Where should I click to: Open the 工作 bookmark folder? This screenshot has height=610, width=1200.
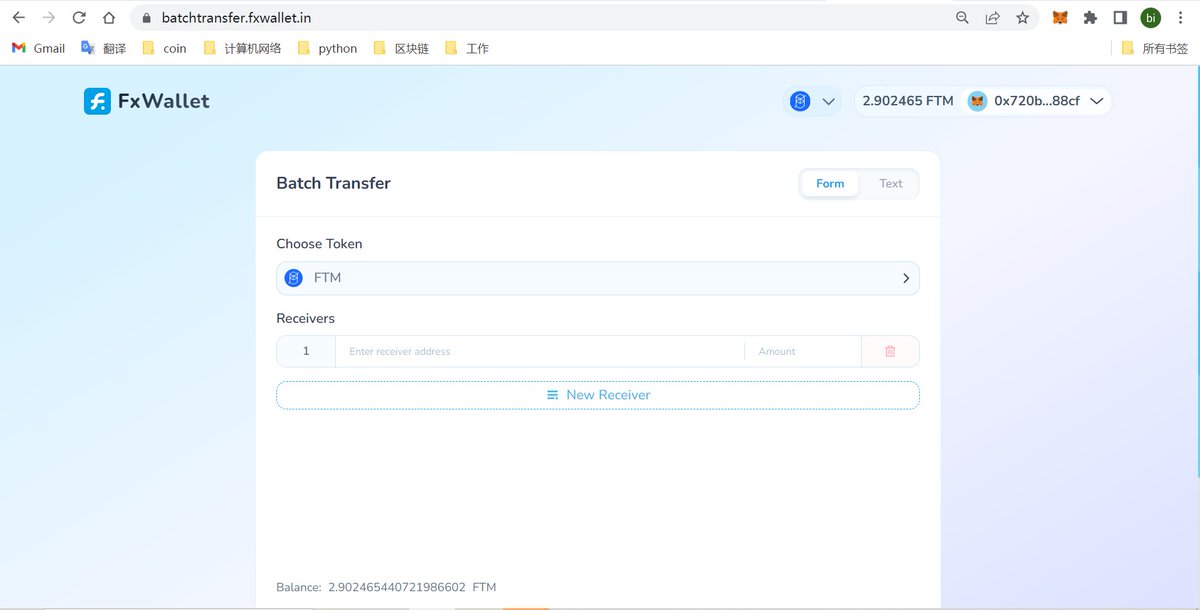(x=466, y=48)
